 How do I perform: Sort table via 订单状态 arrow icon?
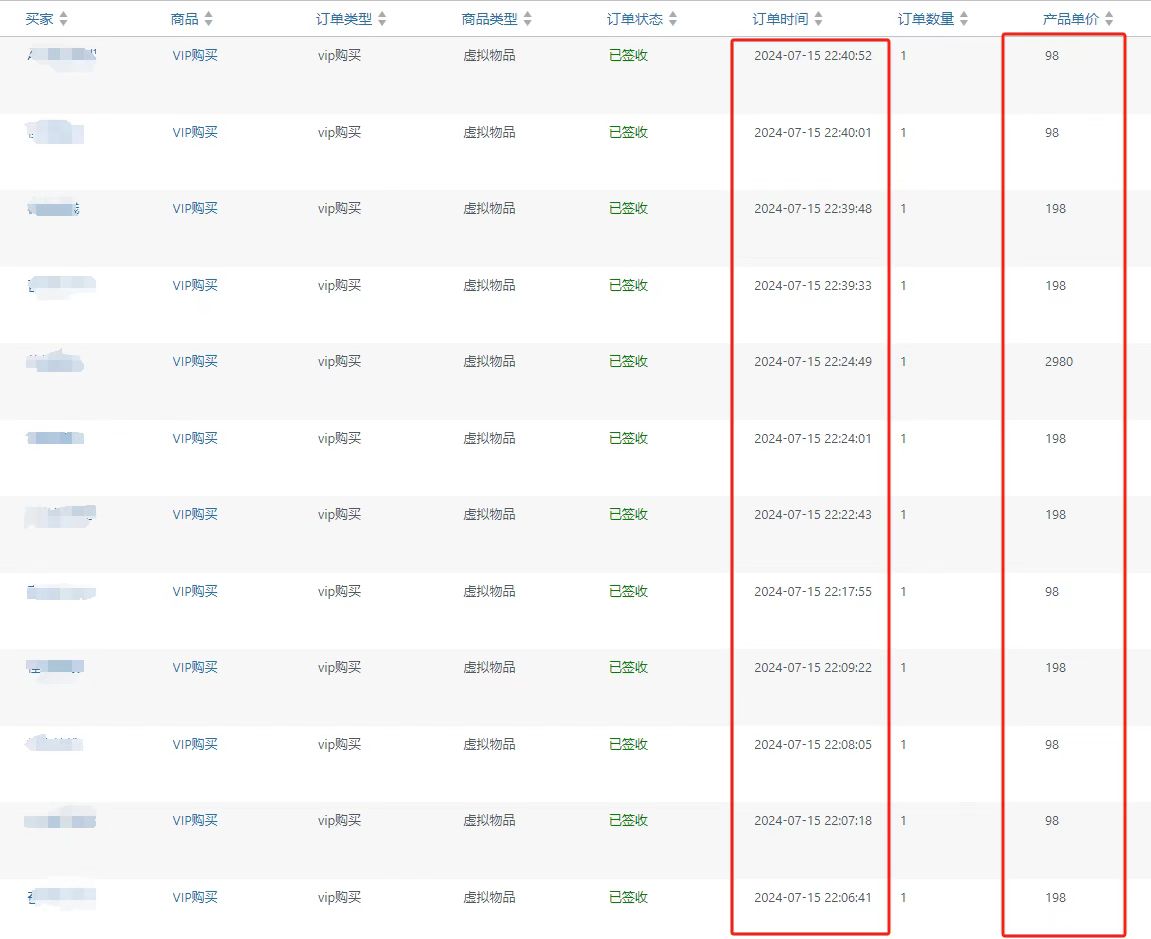coord(673,19)
